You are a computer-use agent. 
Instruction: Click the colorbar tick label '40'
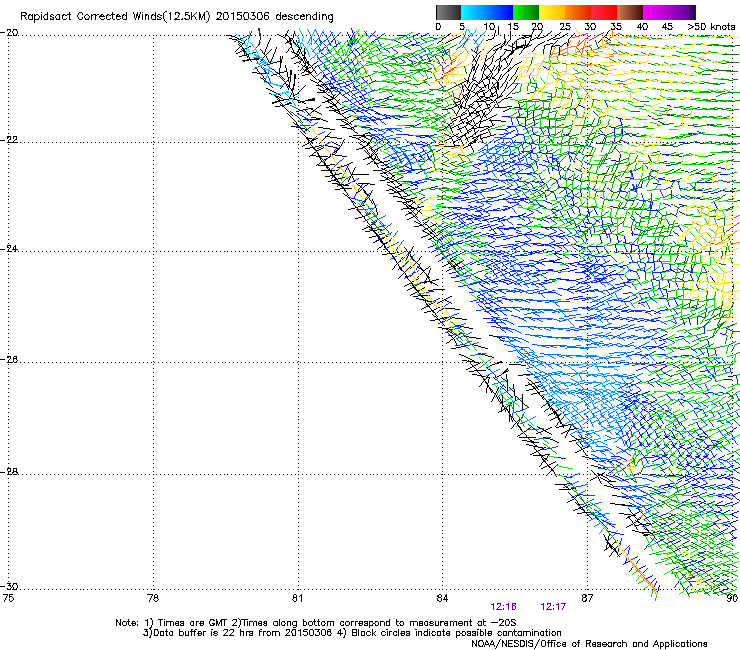coord(642,27)
